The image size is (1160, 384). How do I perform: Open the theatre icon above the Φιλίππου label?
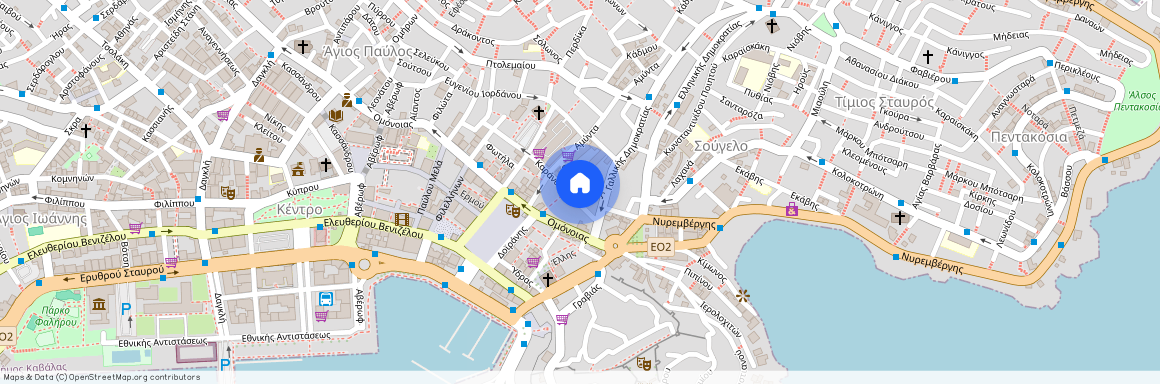coord(228,192)
